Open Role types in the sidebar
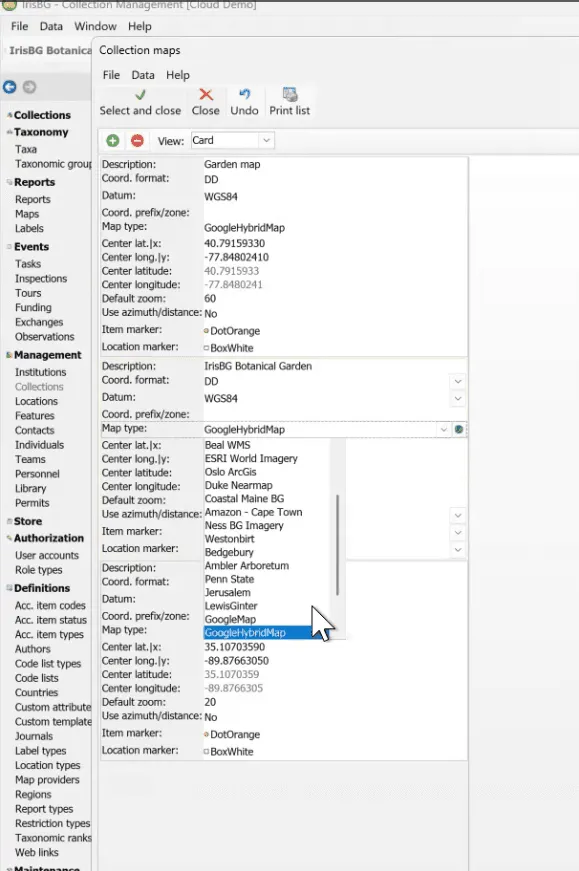 (38, 570)
